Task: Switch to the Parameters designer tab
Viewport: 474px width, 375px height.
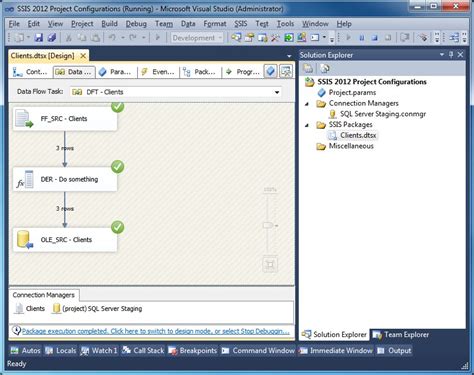Action: pos(115,72)
